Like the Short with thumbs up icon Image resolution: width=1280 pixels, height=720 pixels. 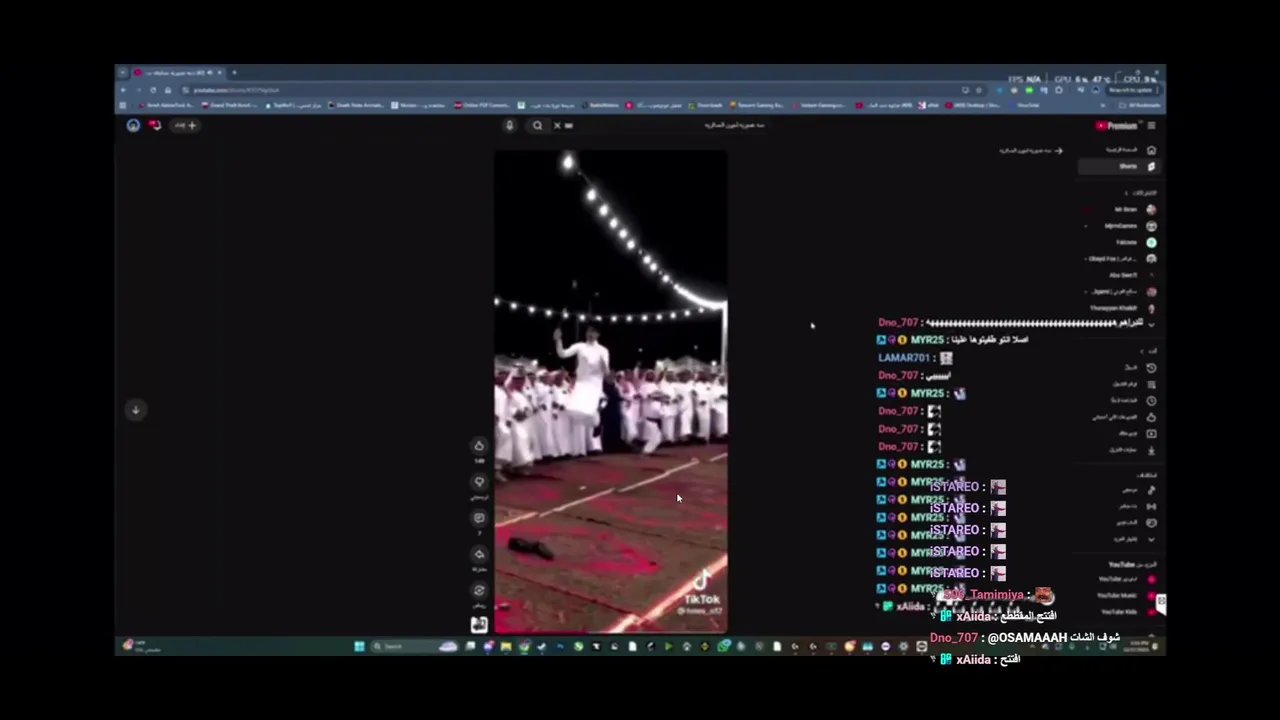(x=479, y=446)
